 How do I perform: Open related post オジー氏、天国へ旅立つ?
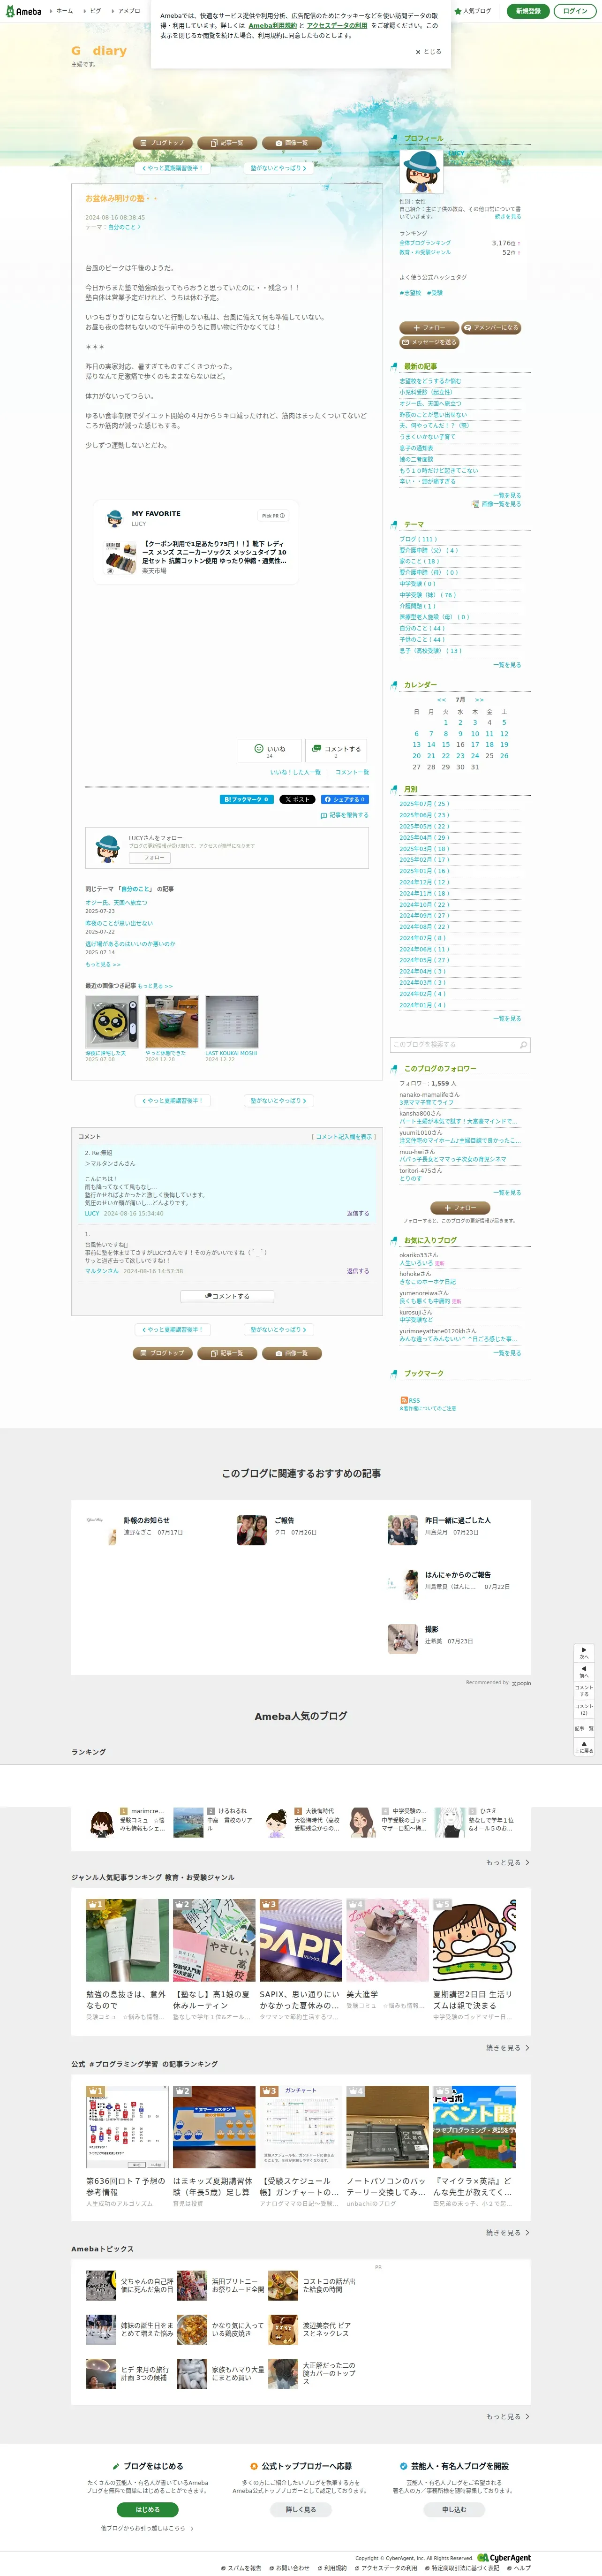[x=115, y=902]
